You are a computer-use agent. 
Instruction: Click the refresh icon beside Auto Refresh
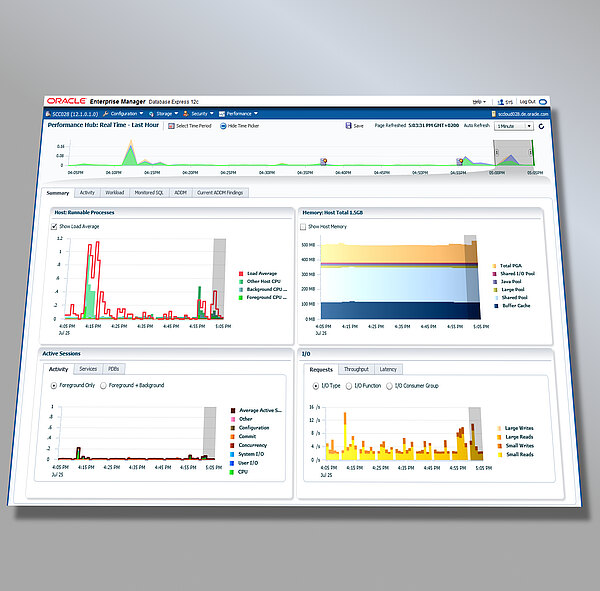click(539, 126)
